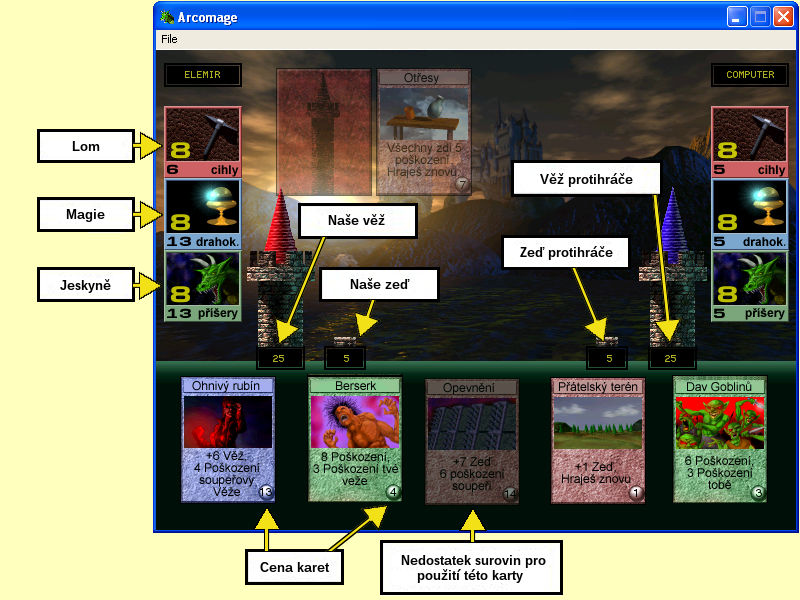Click the Ohnivý rubín demon artwork
Viewport: 800px width, 600px height.
coord(228,422)
